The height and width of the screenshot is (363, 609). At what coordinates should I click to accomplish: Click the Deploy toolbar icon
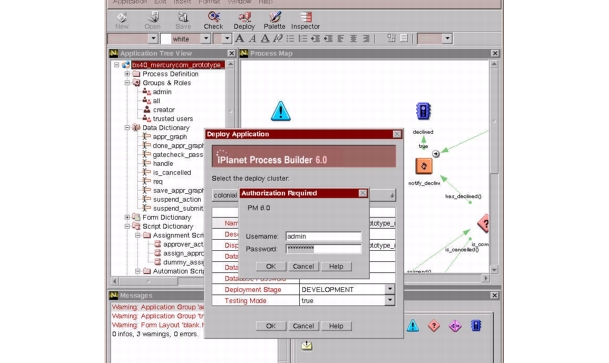pos(244,21)
